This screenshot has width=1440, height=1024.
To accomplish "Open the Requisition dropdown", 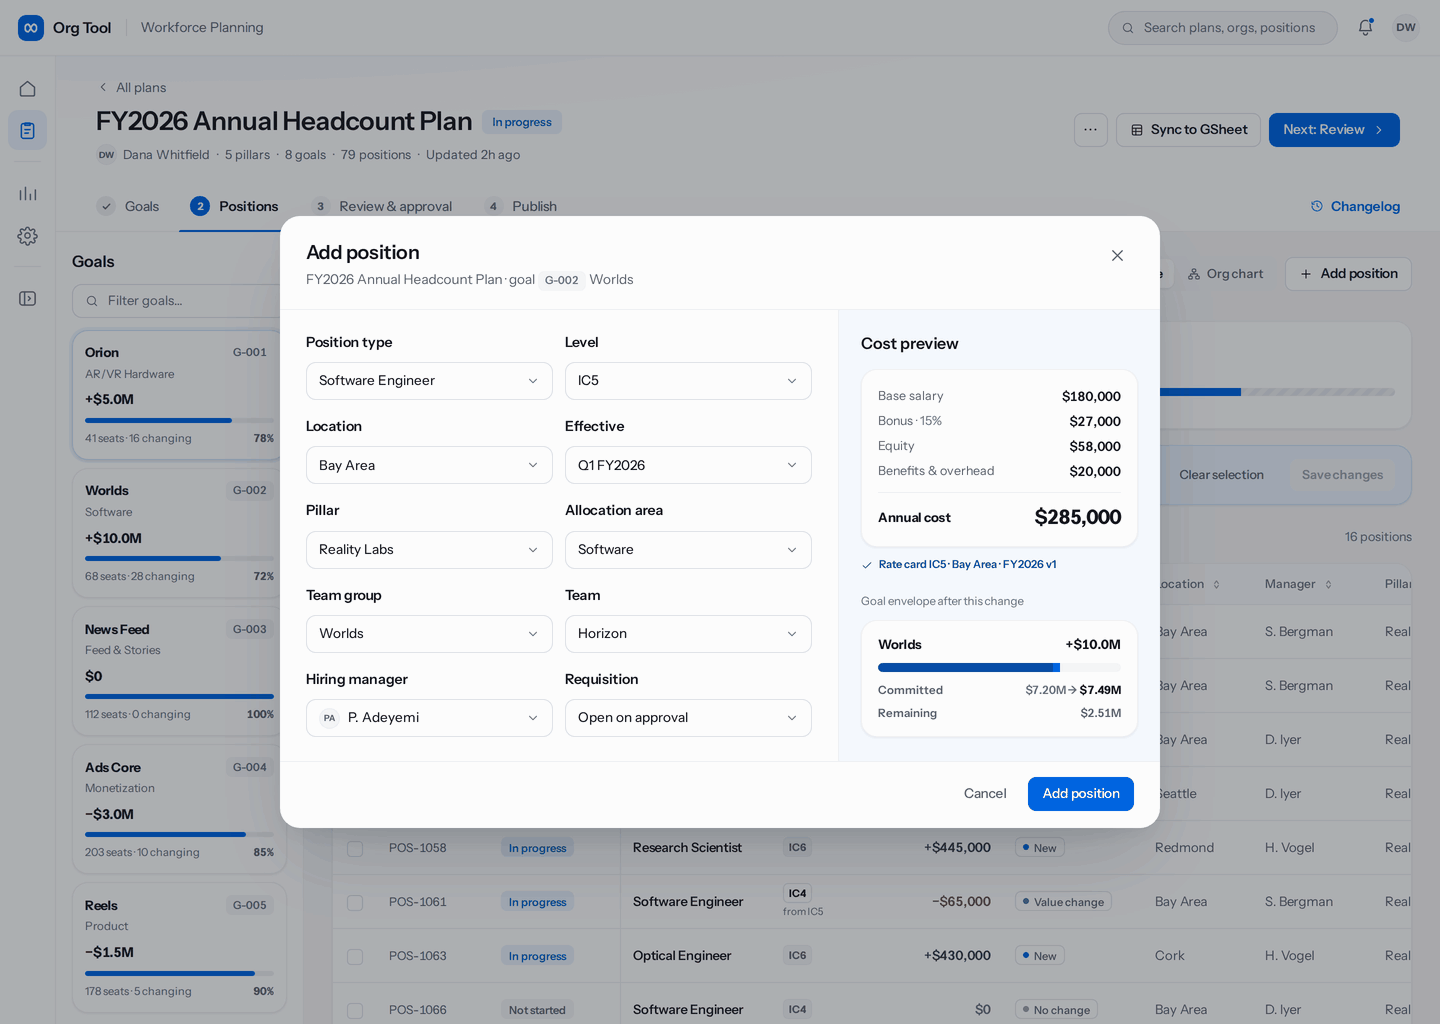I will [x=688, y=718].
